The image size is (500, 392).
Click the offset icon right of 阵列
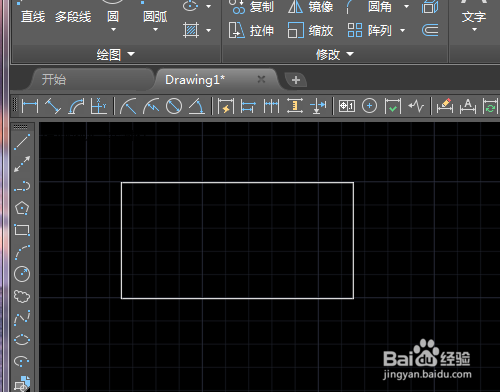coord(430,31)
